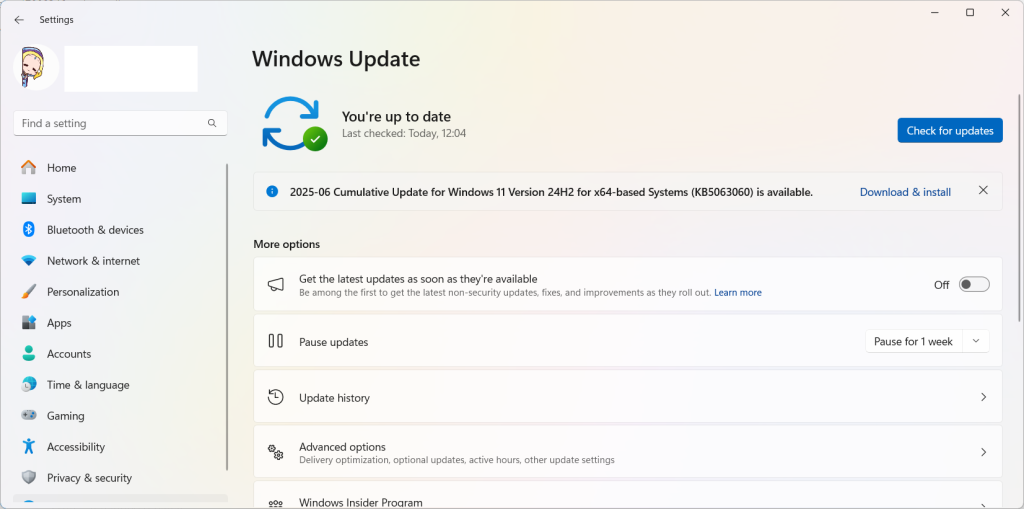Click the Accounts person icon
The height and width of the screenshot is (509, 1024).
(x=29, y=353)
